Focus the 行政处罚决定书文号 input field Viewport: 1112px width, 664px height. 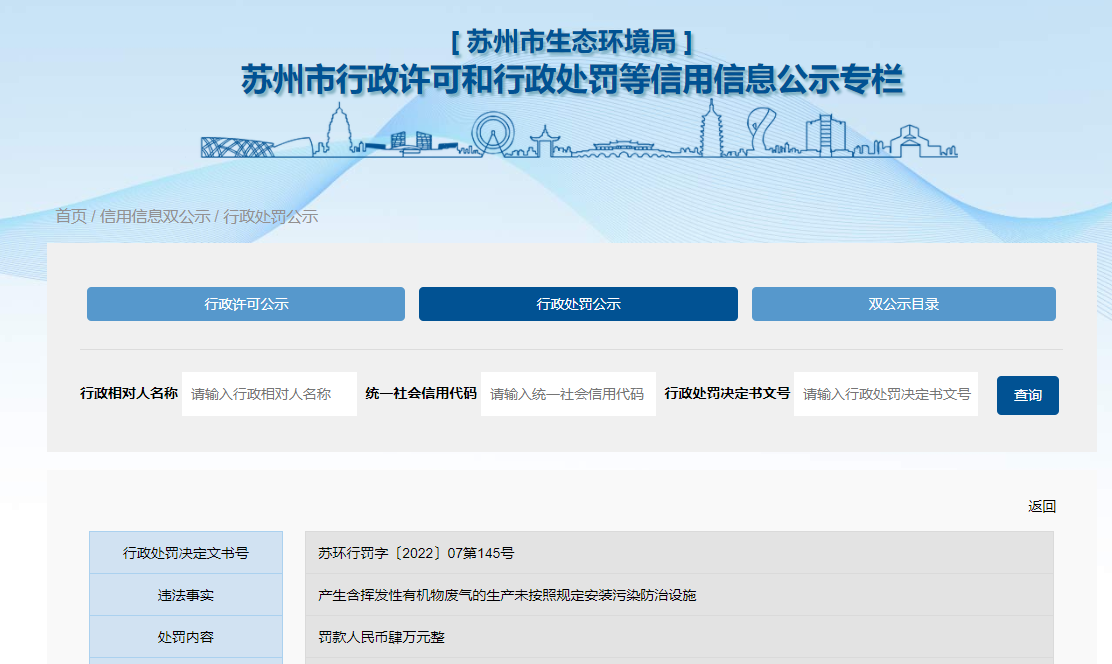click(886, 394)
